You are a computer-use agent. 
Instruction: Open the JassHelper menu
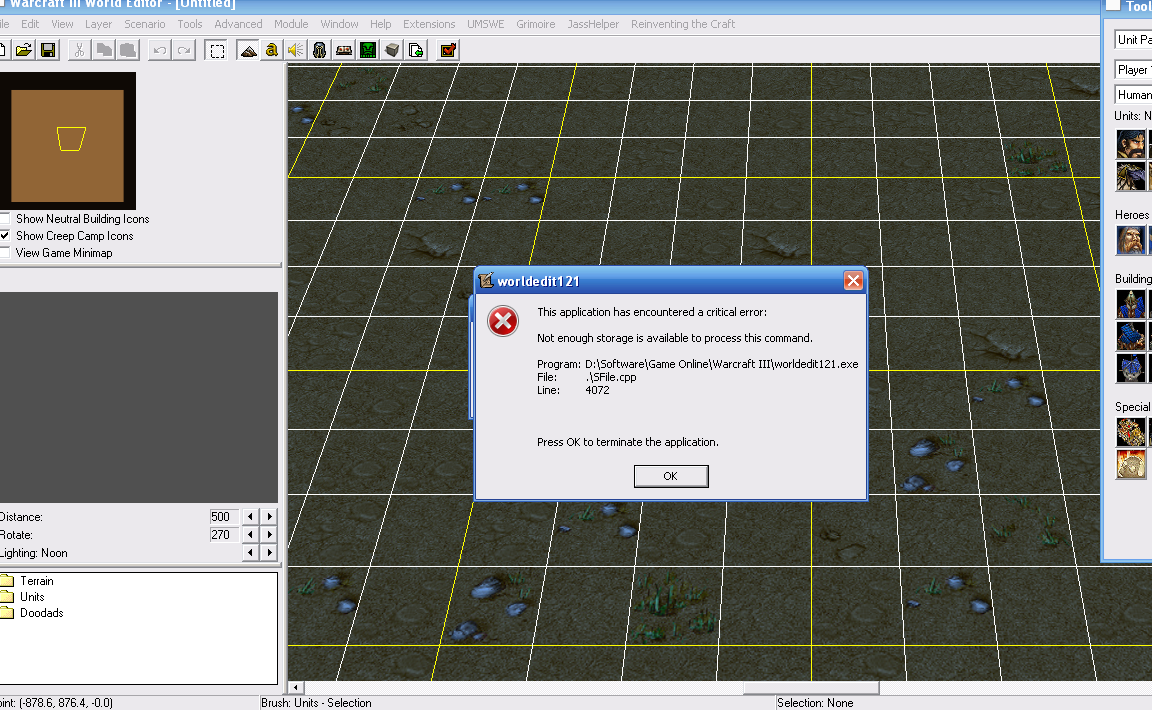[x=593, y=24]
